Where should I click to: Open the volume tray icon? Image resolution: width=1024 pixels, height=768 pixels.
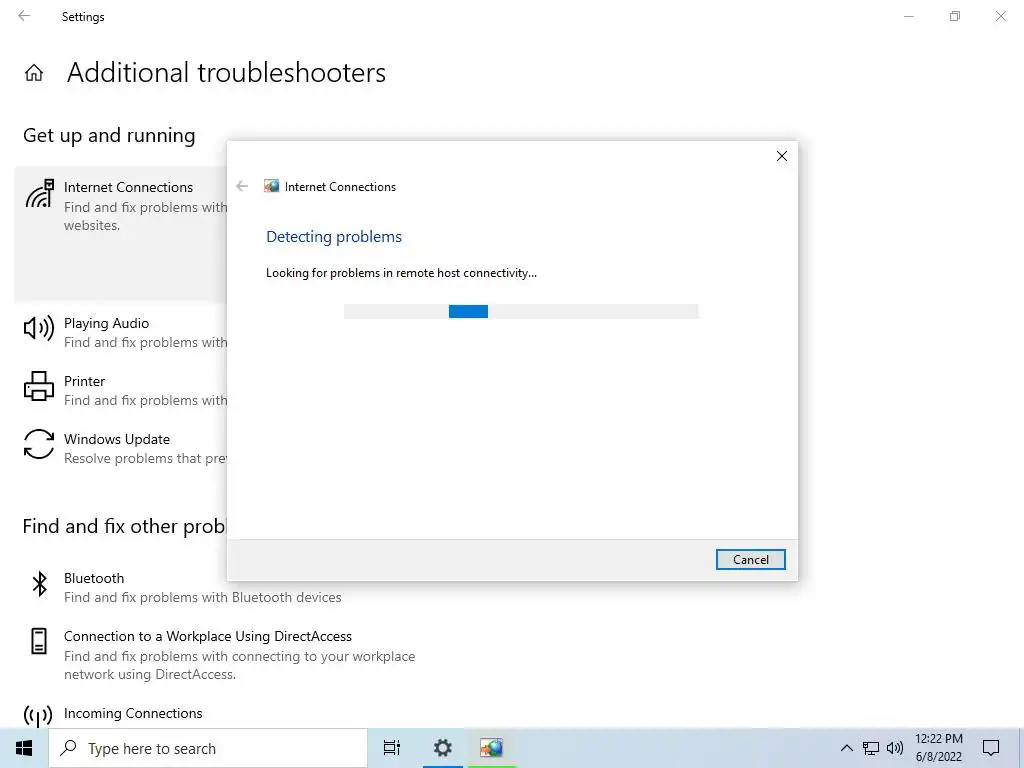click(x=895, y=748)
